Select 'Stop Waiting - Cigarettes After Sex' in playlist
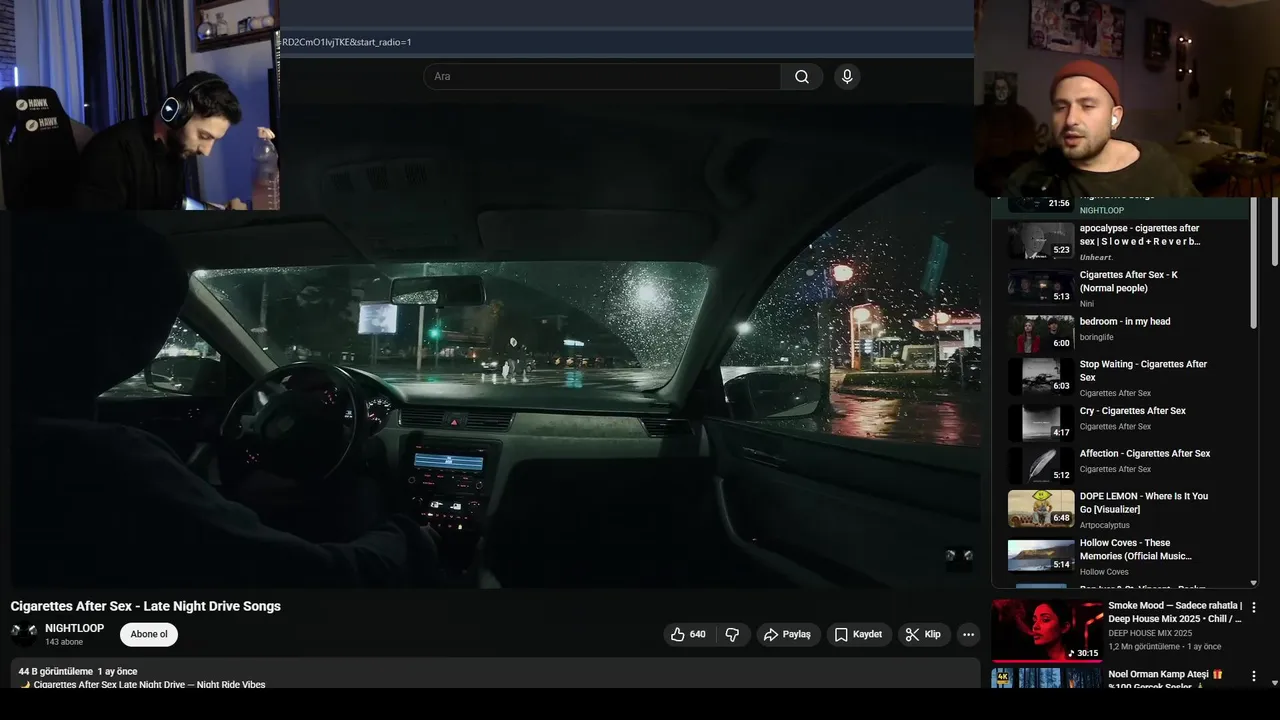The image size is (1280, 720). (1143, 371)
